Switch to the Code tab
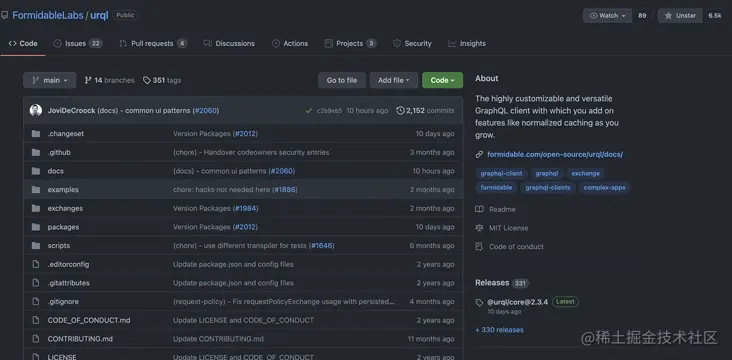 tap(23, 43)
